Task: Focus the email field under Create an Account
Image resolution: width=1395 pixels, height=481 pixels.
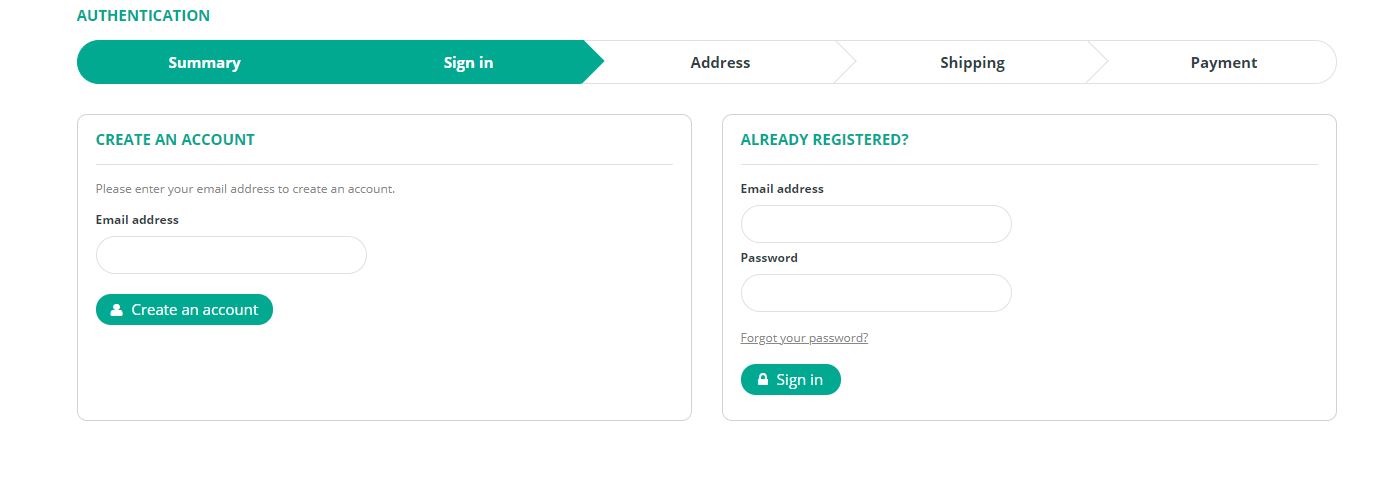Action: coord(231,255)
